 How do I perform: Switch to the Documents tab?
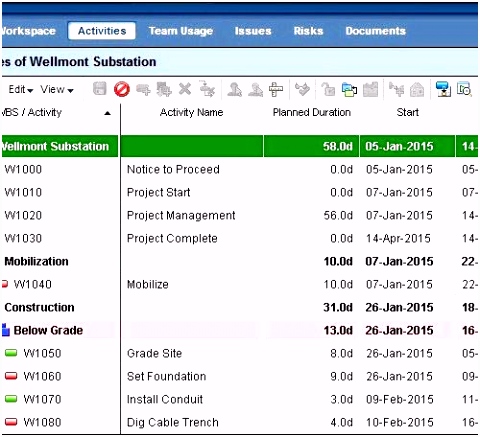coord(376,31)
